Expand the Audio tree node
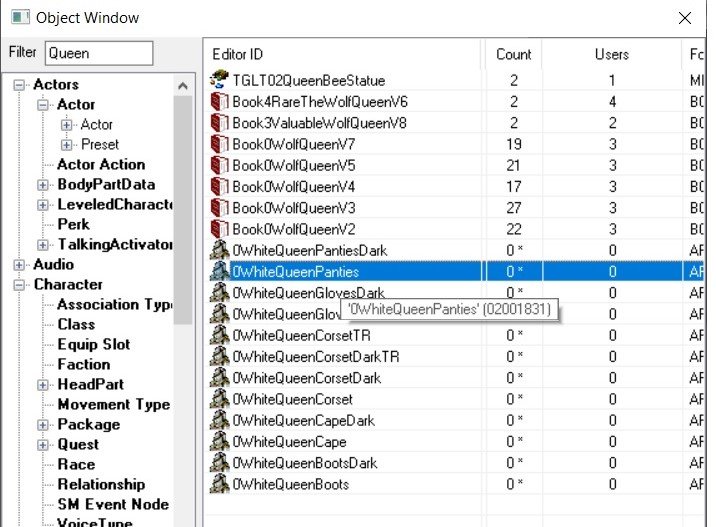The image size is (716, 527). click(x=19, y=265)
